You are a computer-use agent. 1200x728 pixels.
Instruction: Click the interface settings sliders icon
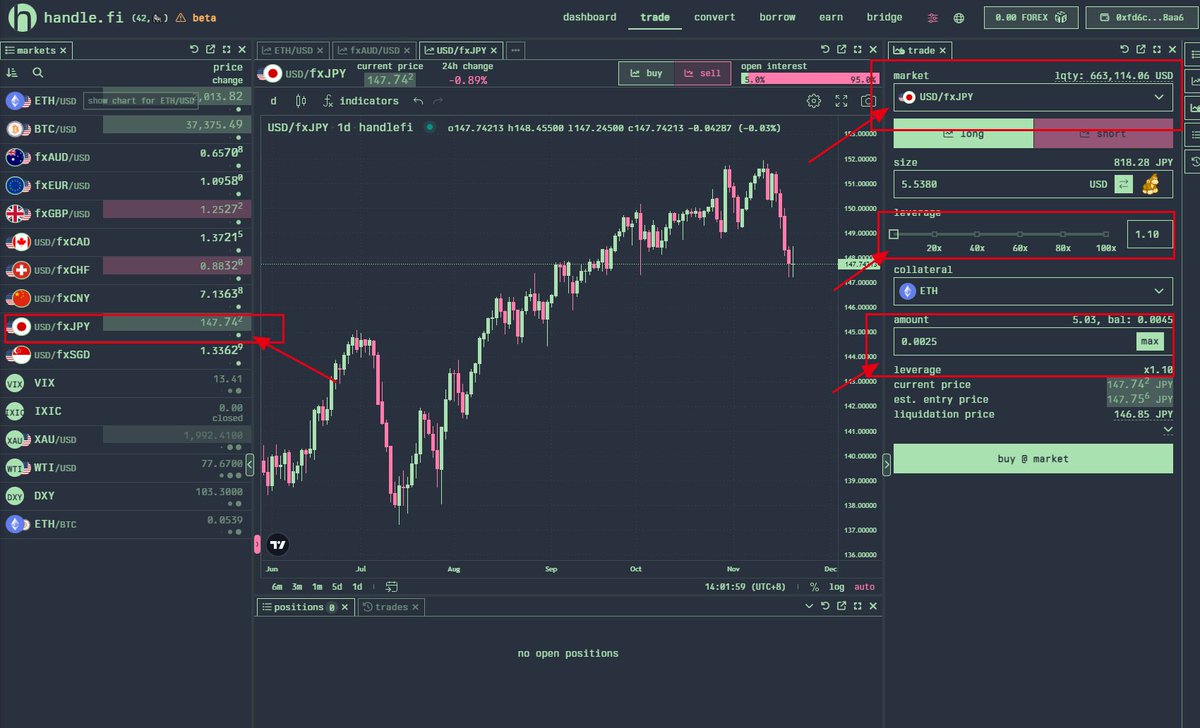(x=933, y=17)
